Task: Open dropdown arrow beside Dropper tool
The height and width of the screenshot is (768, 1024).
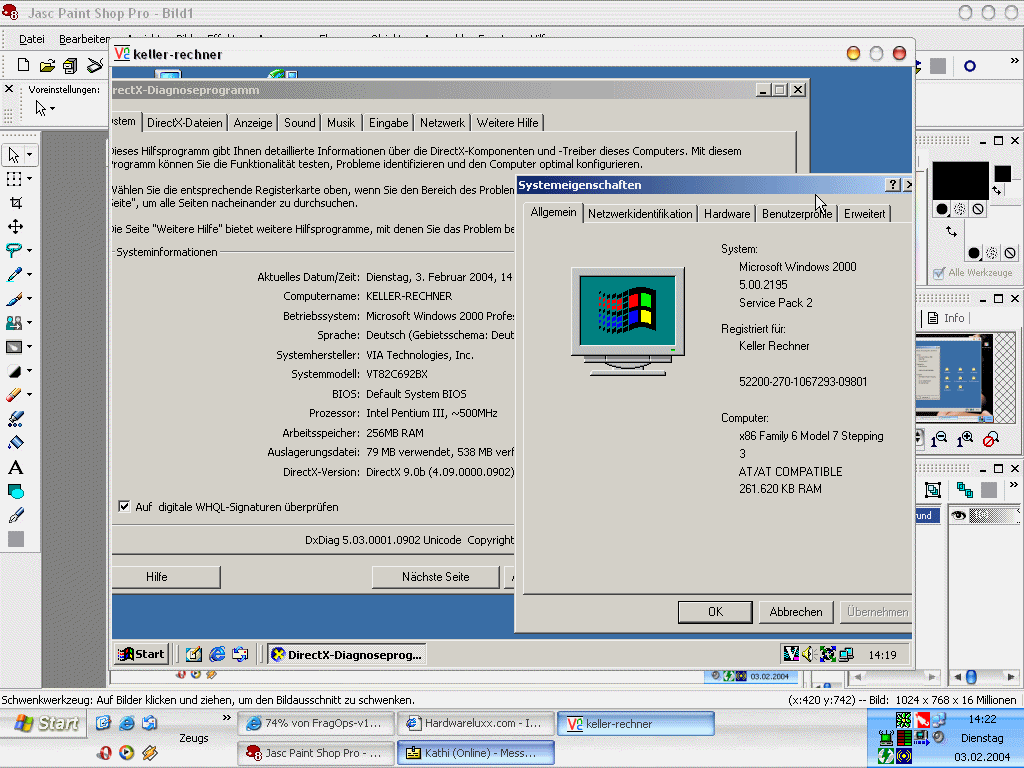Action: (x=29, y=274)
